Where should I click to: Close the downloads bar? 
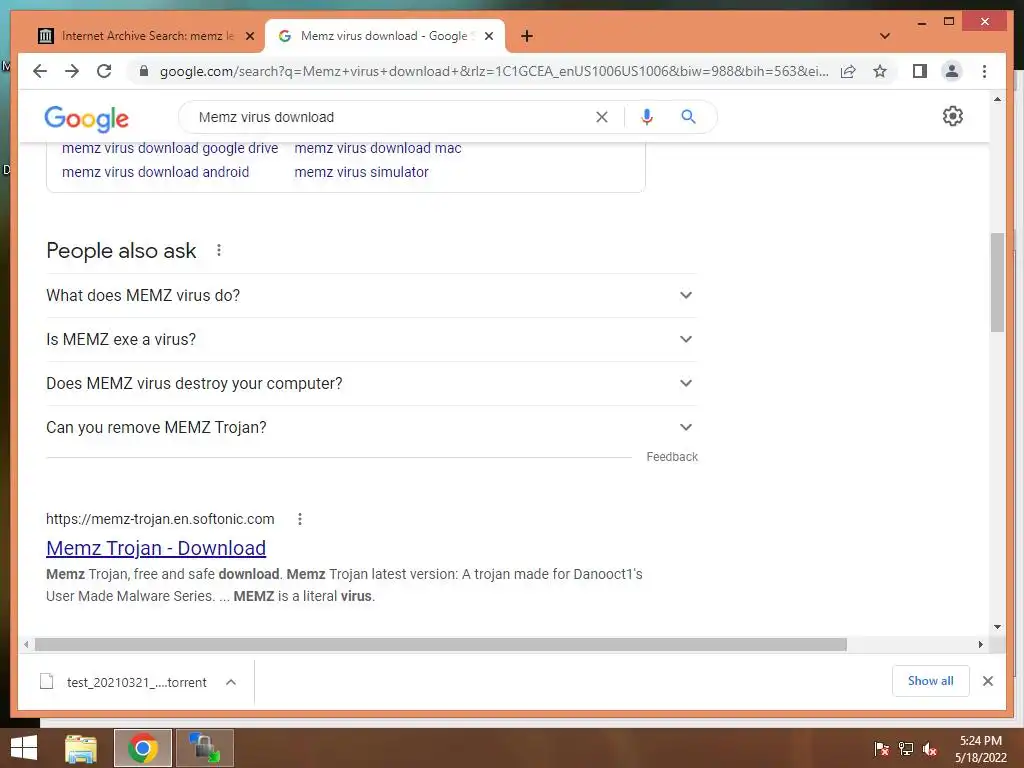[987, 681]
